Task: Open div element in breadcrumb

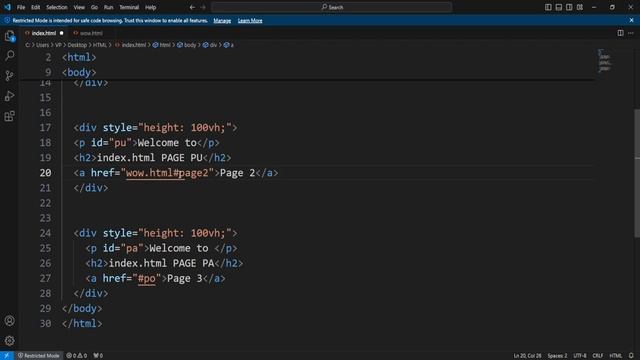Action: tap(210, 45)
